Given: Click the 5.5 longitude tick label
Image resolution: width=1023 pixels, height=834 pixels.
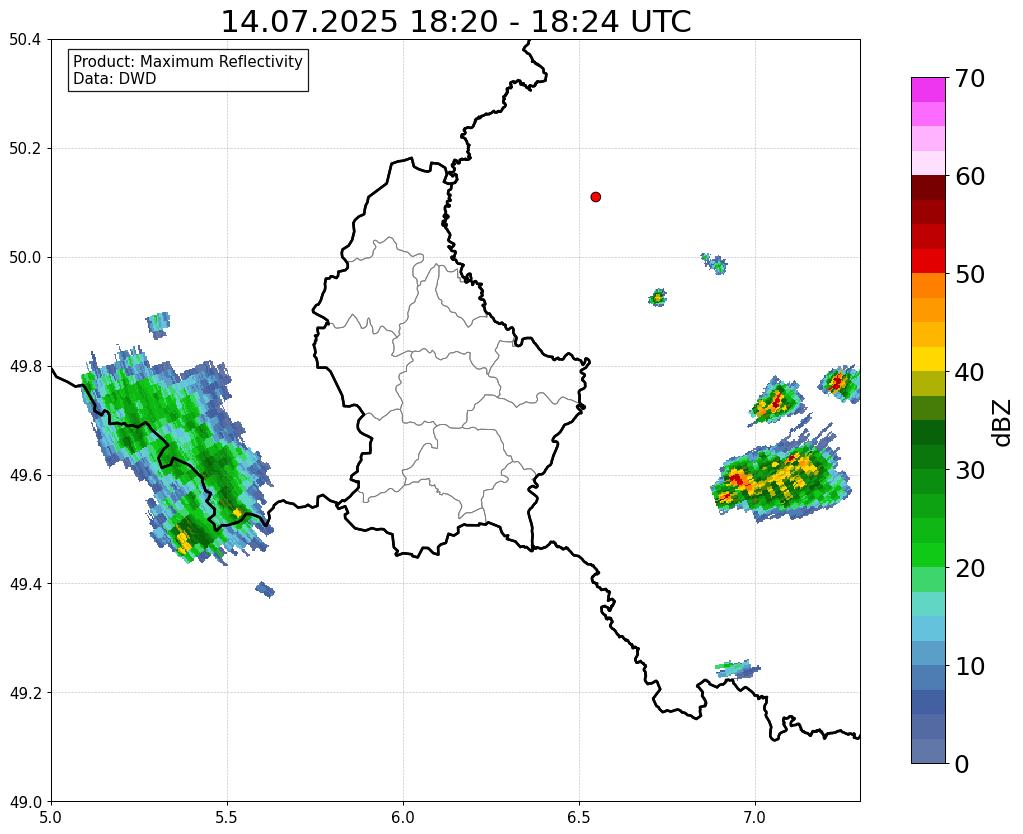Looking at the screenshot, I should coord(227,817).
